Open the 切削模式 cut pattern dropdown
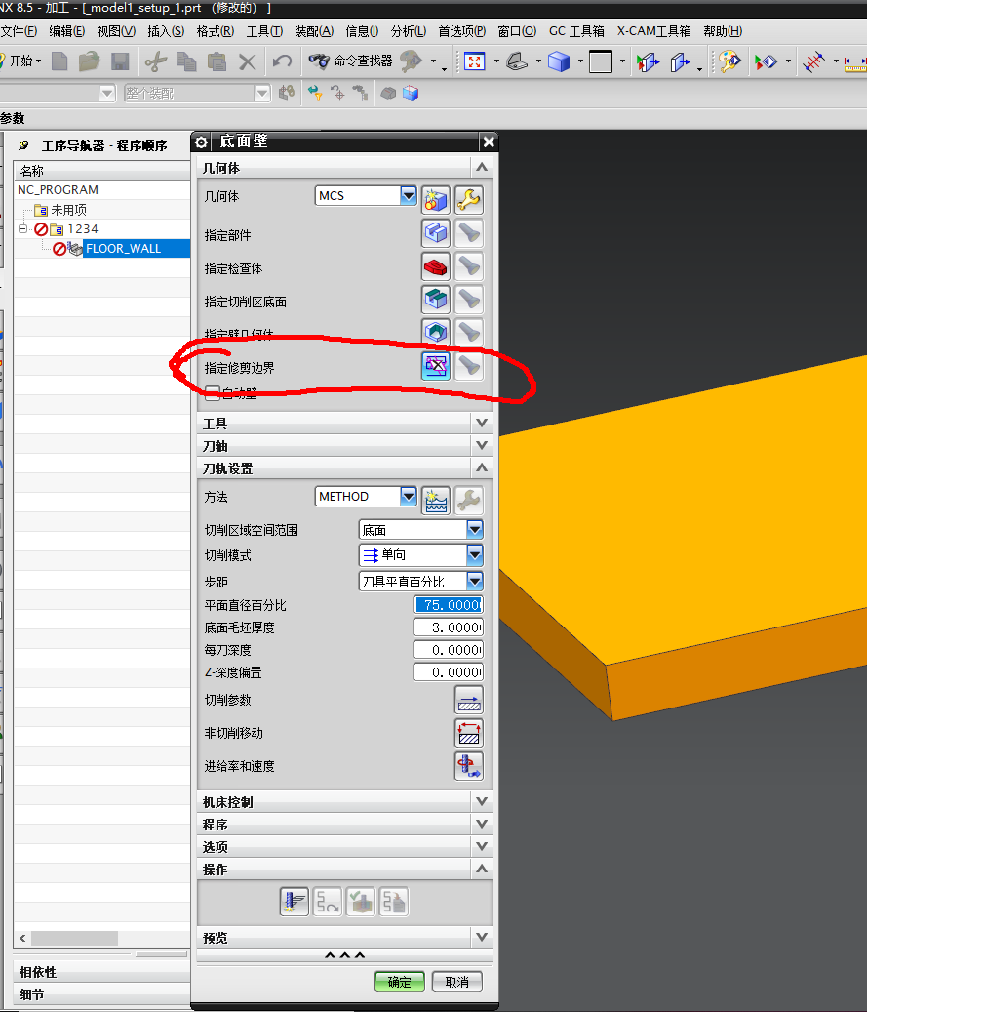The image size is (998, 1012). coord(475,555)
